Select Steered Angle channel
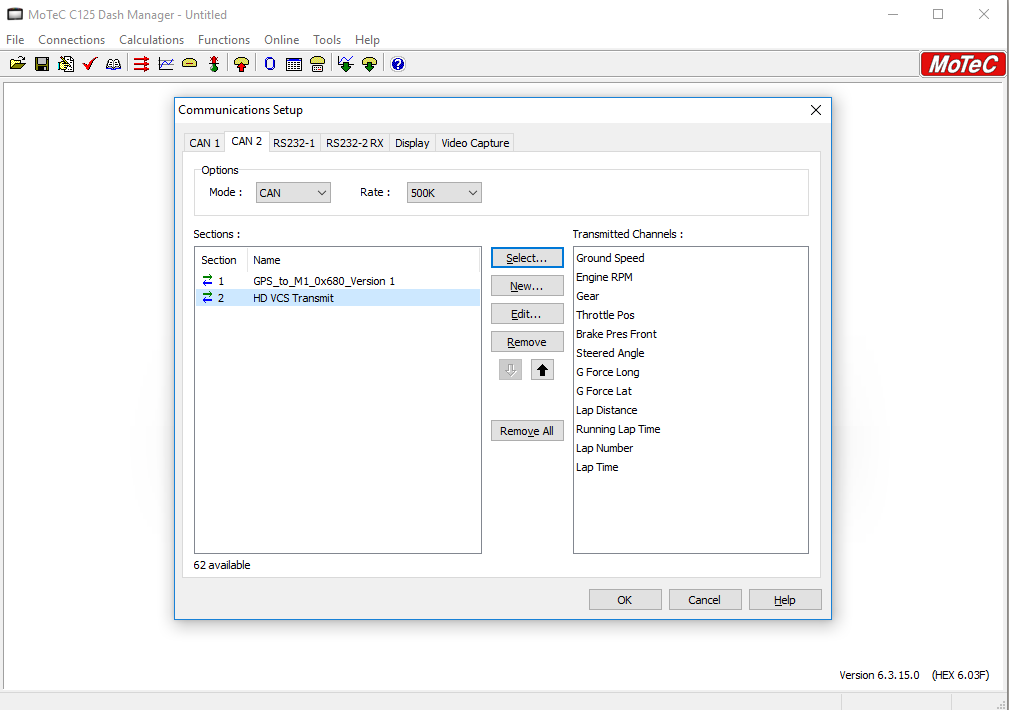The height and width of the screenshot is (710, 1009). (610, 353)
